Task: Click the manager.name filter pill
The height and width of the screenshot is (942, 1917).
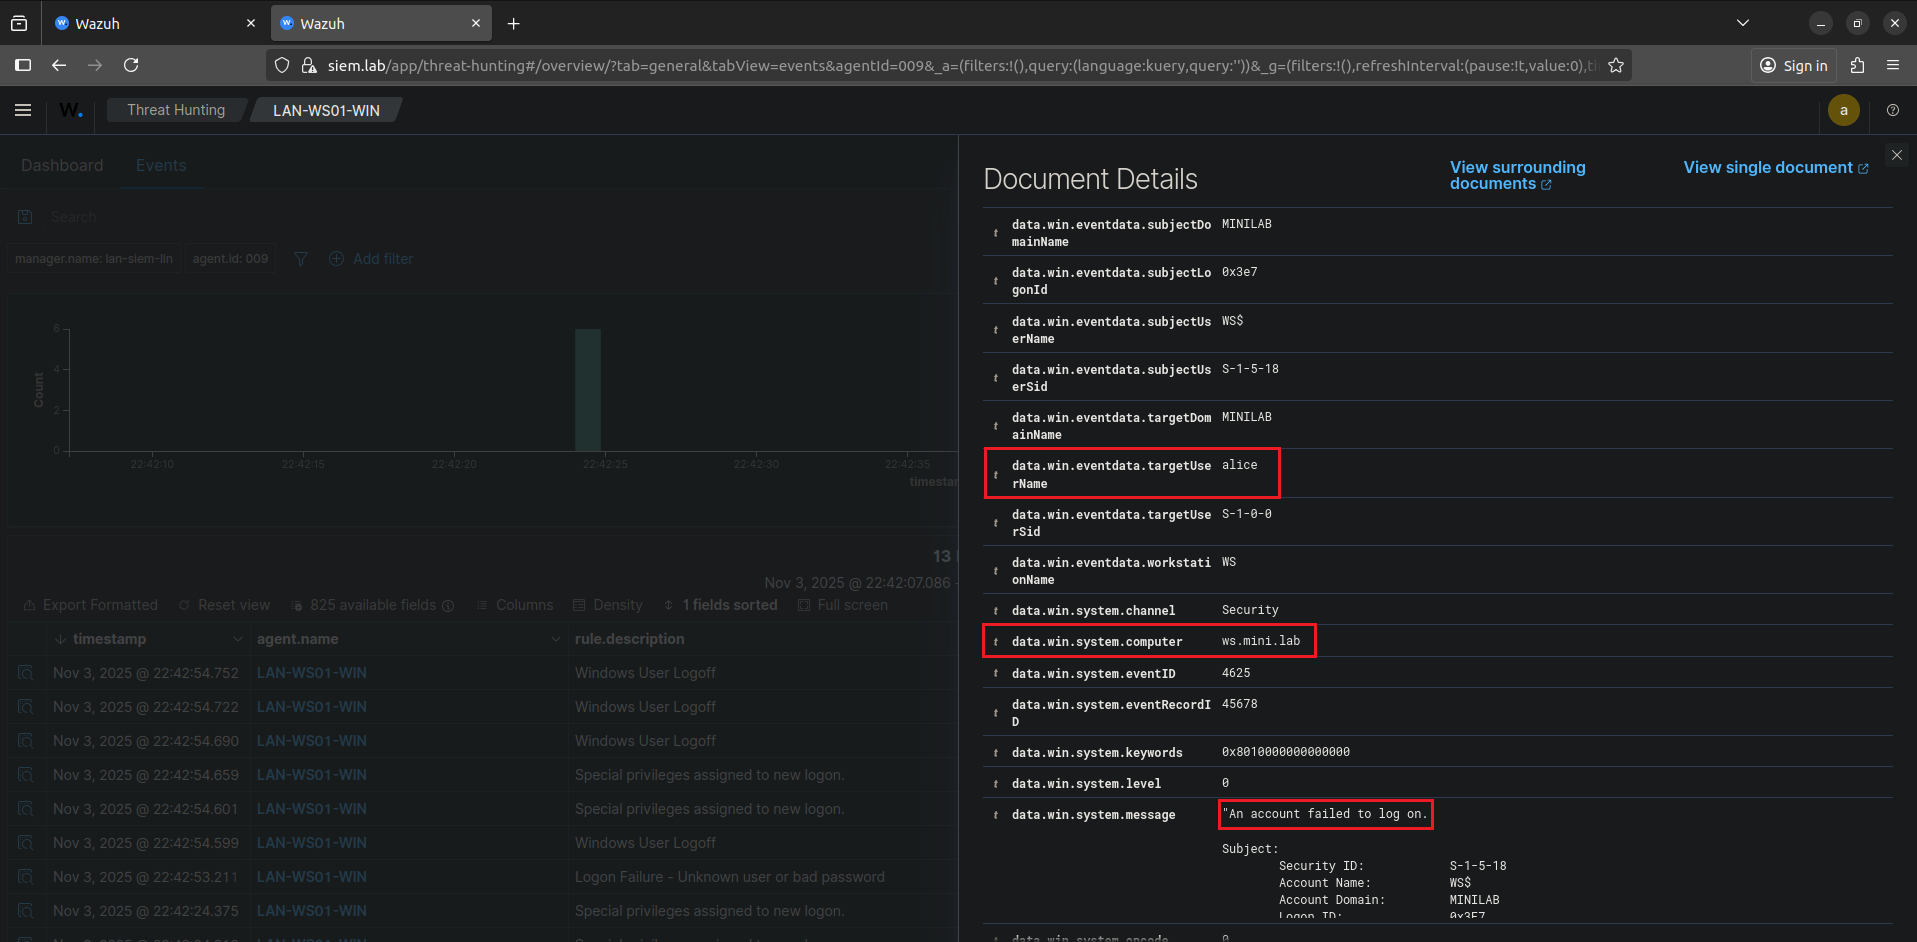Action: click(94, 259)
